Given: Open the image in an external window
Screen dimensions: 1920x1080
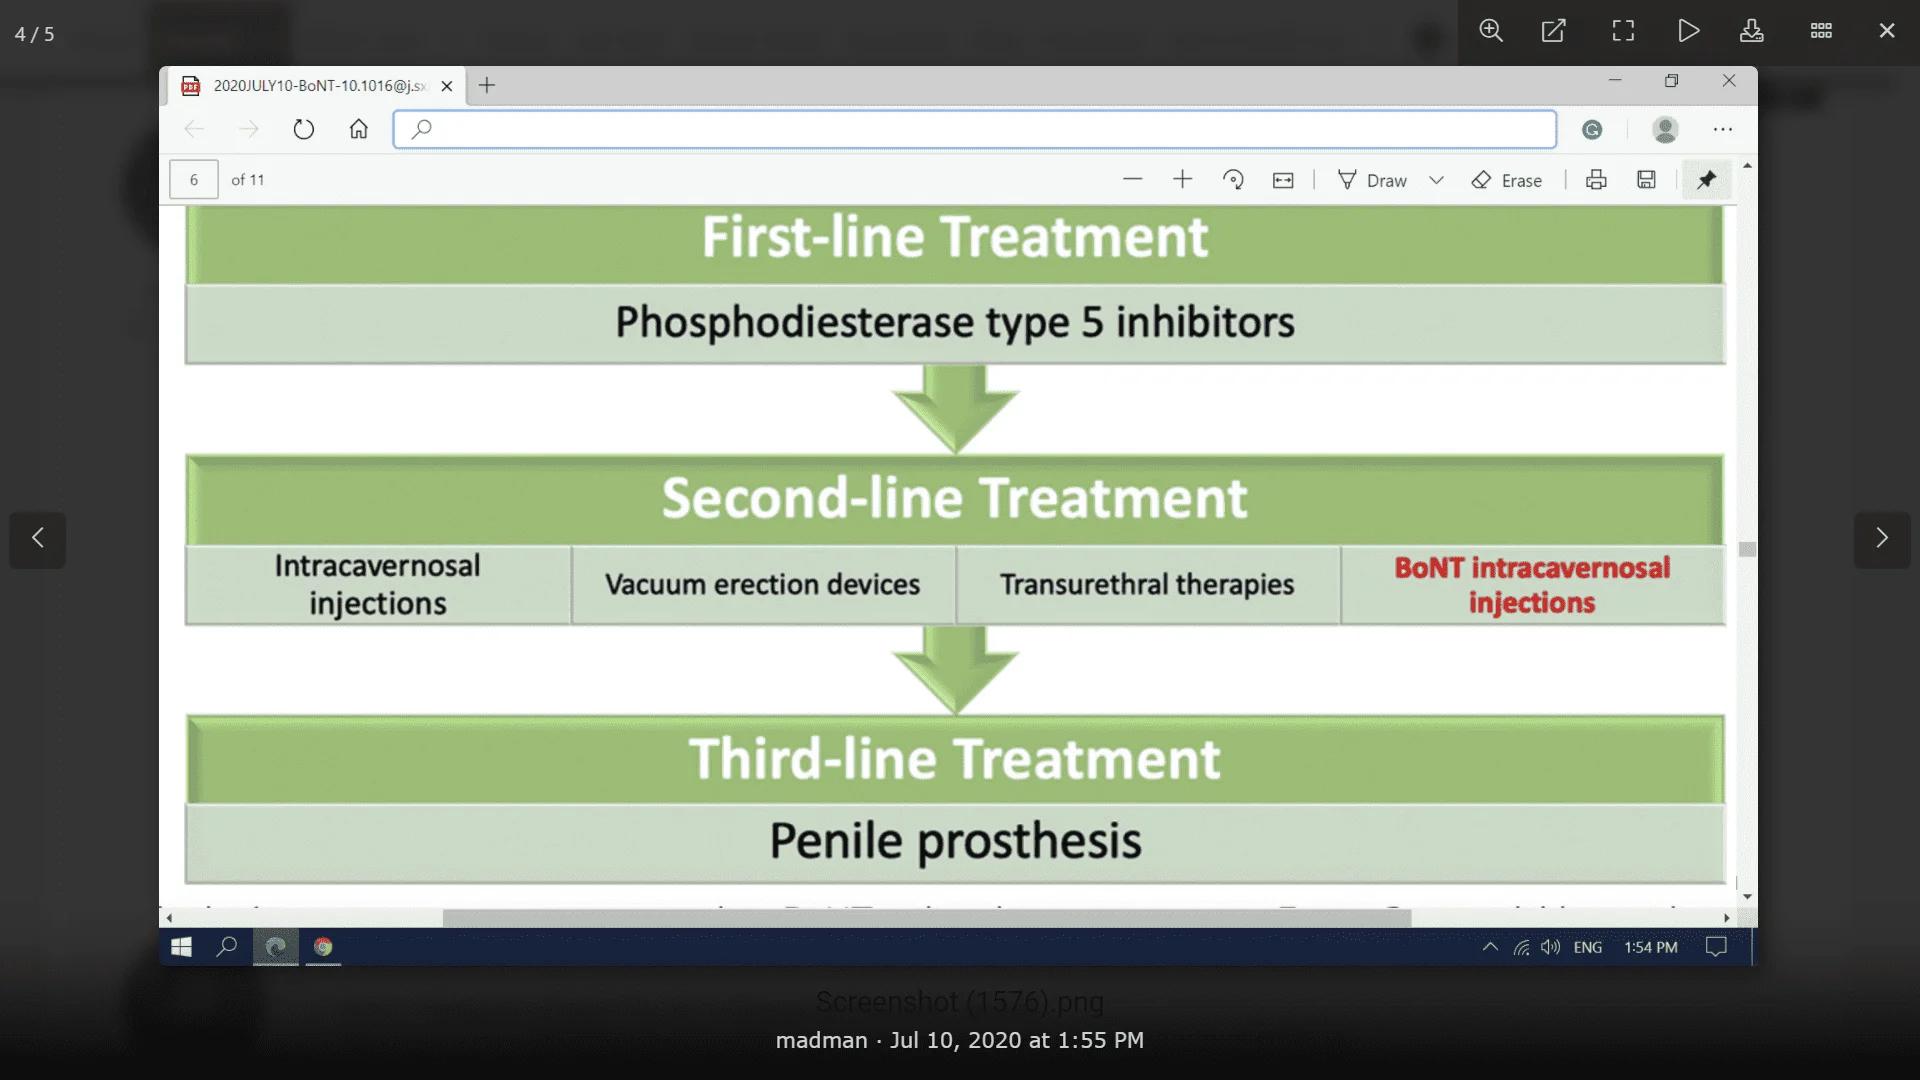Looking at the screenshot, I should [1553, 31].
